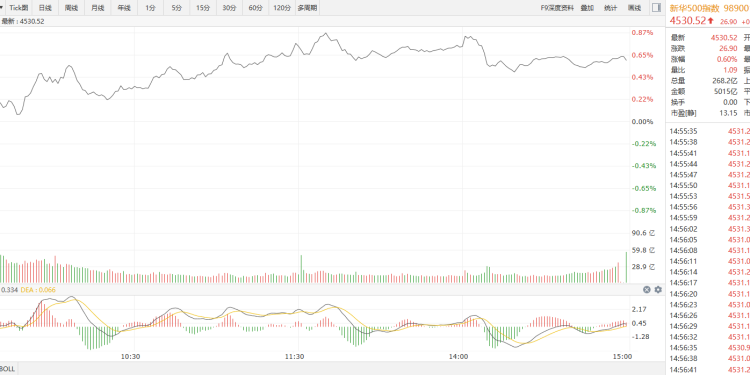Click the 10:30 time axis marker
The width and height of the screenshot is (750, 375).
[x=130, y=356]
